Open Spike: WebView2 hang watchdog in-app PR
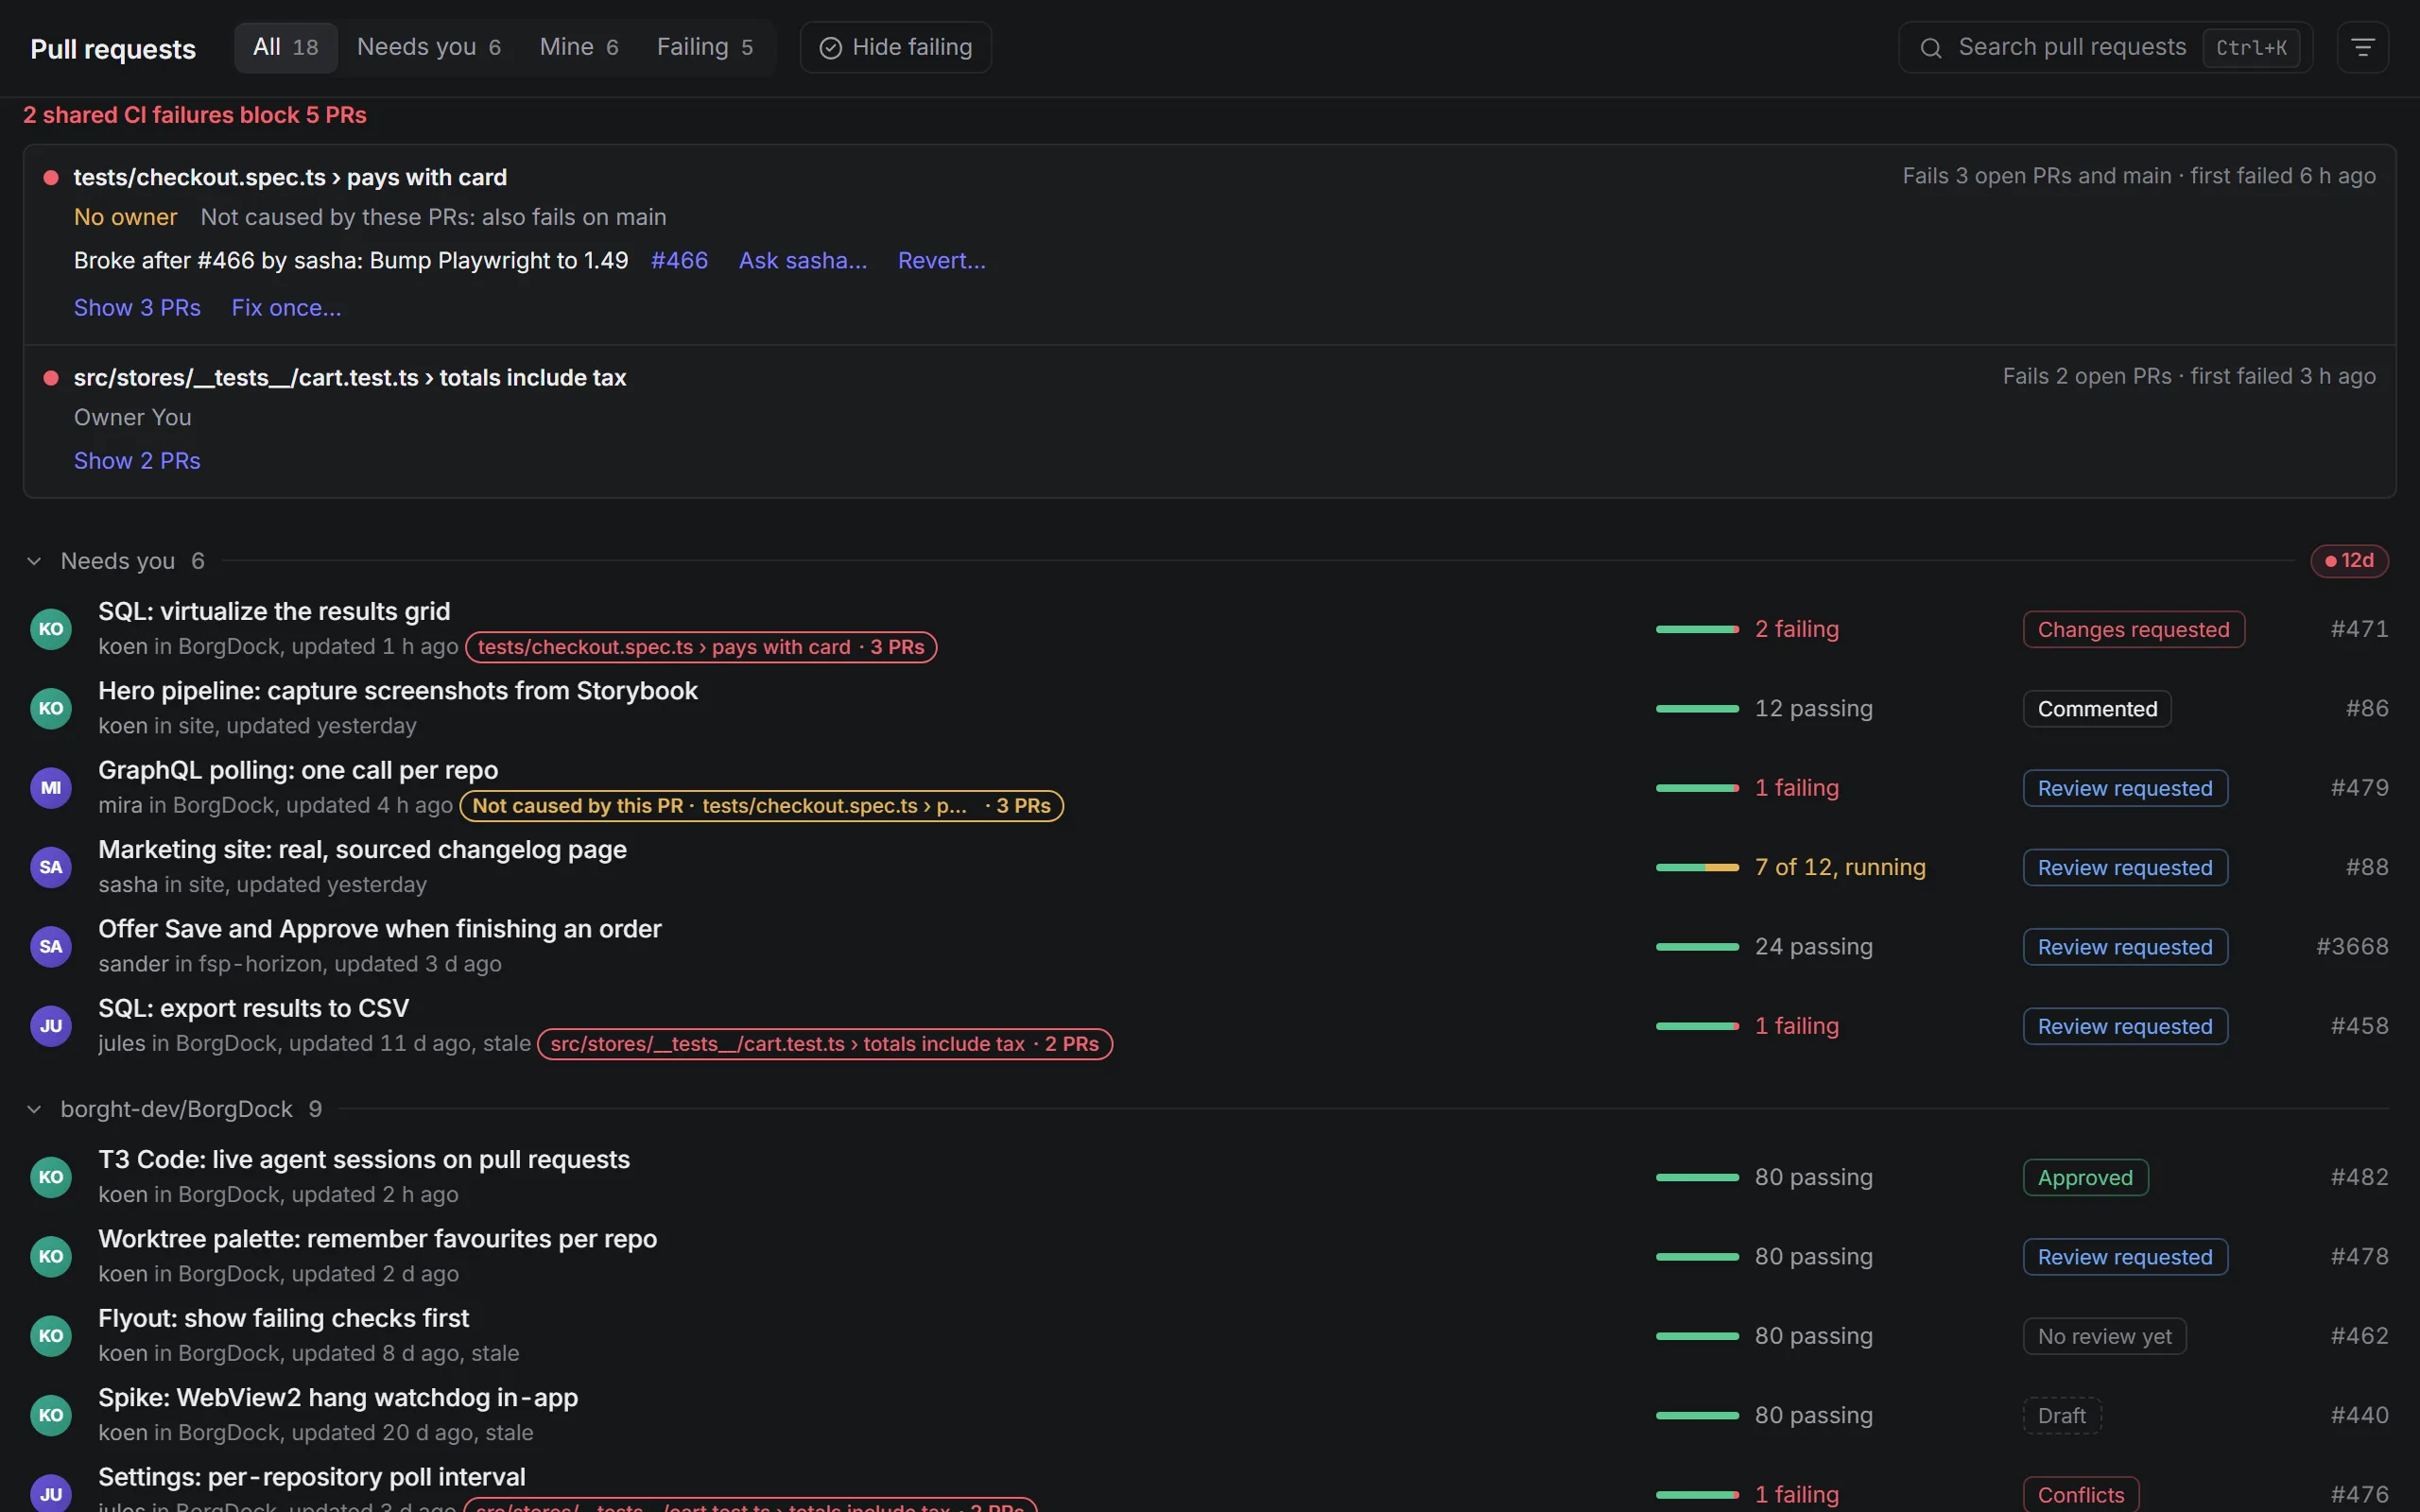Viewport: 2420px width, 1512px height. coord(338,1398)
